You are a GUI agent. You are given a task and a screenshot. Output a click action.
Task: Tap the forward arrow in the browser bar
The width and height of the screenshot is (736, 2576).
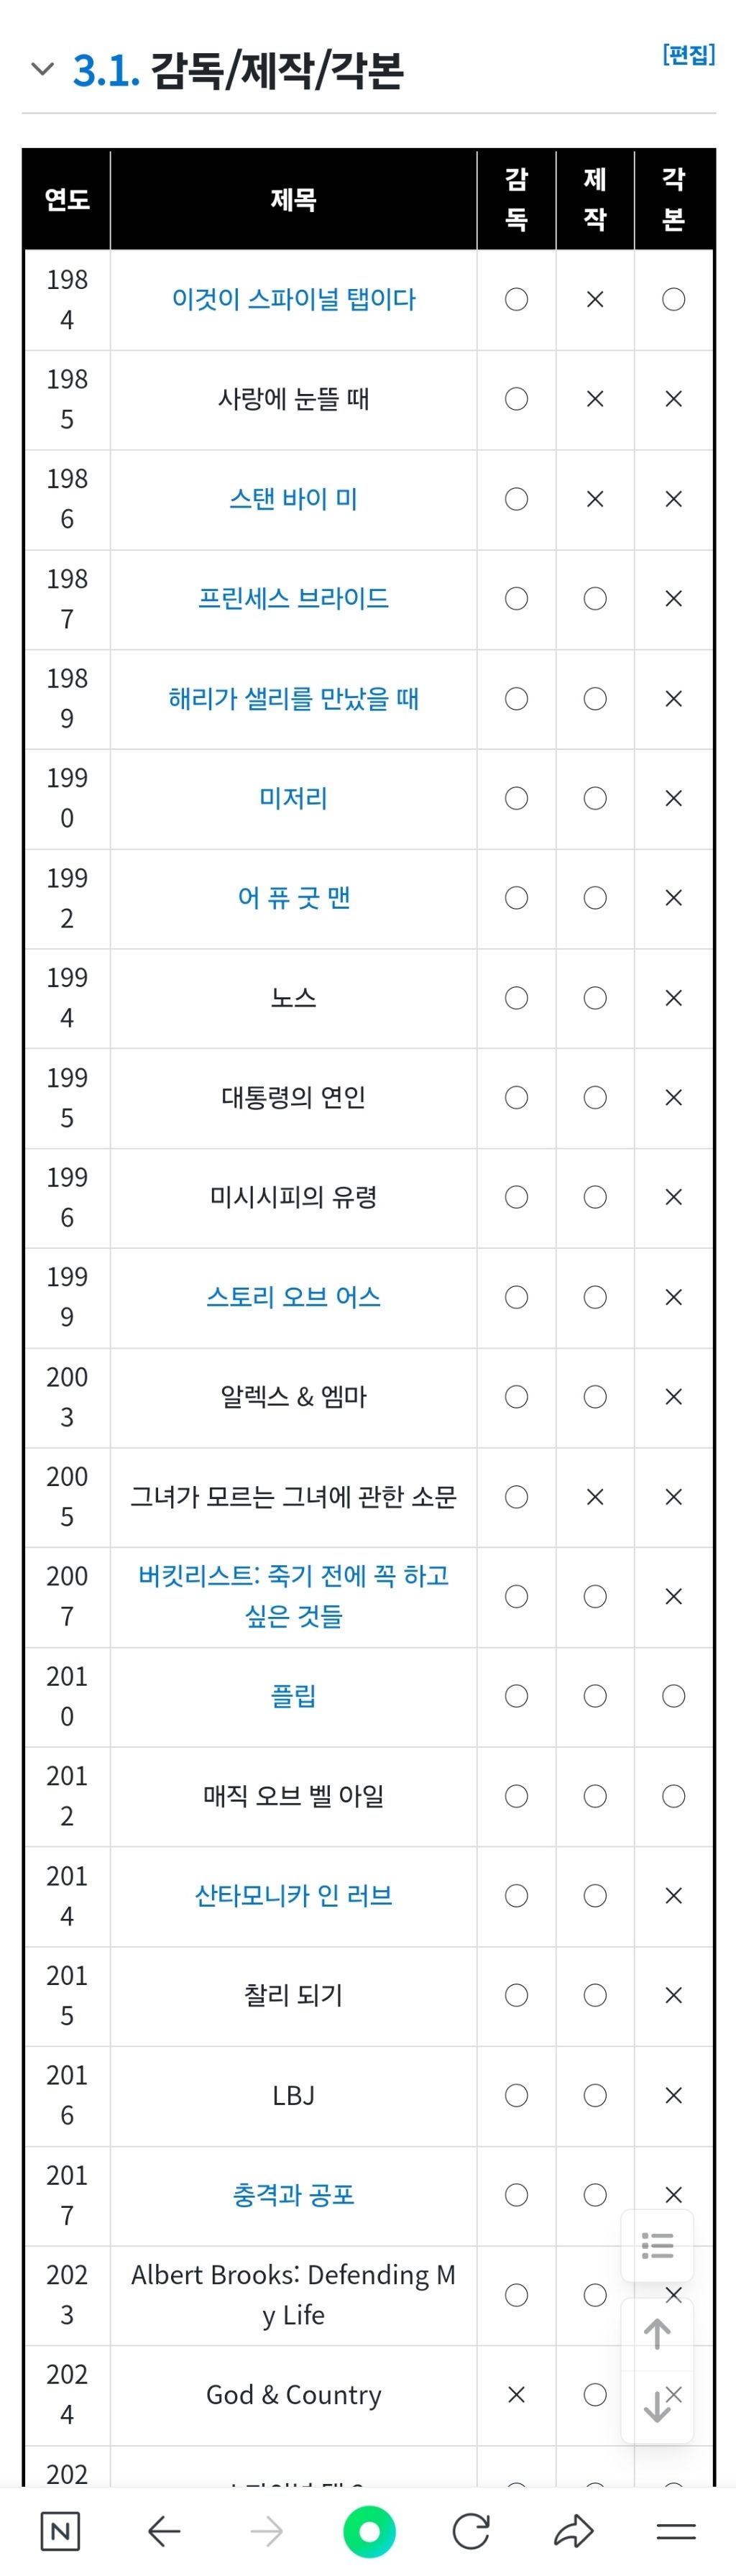(267, 2531)
